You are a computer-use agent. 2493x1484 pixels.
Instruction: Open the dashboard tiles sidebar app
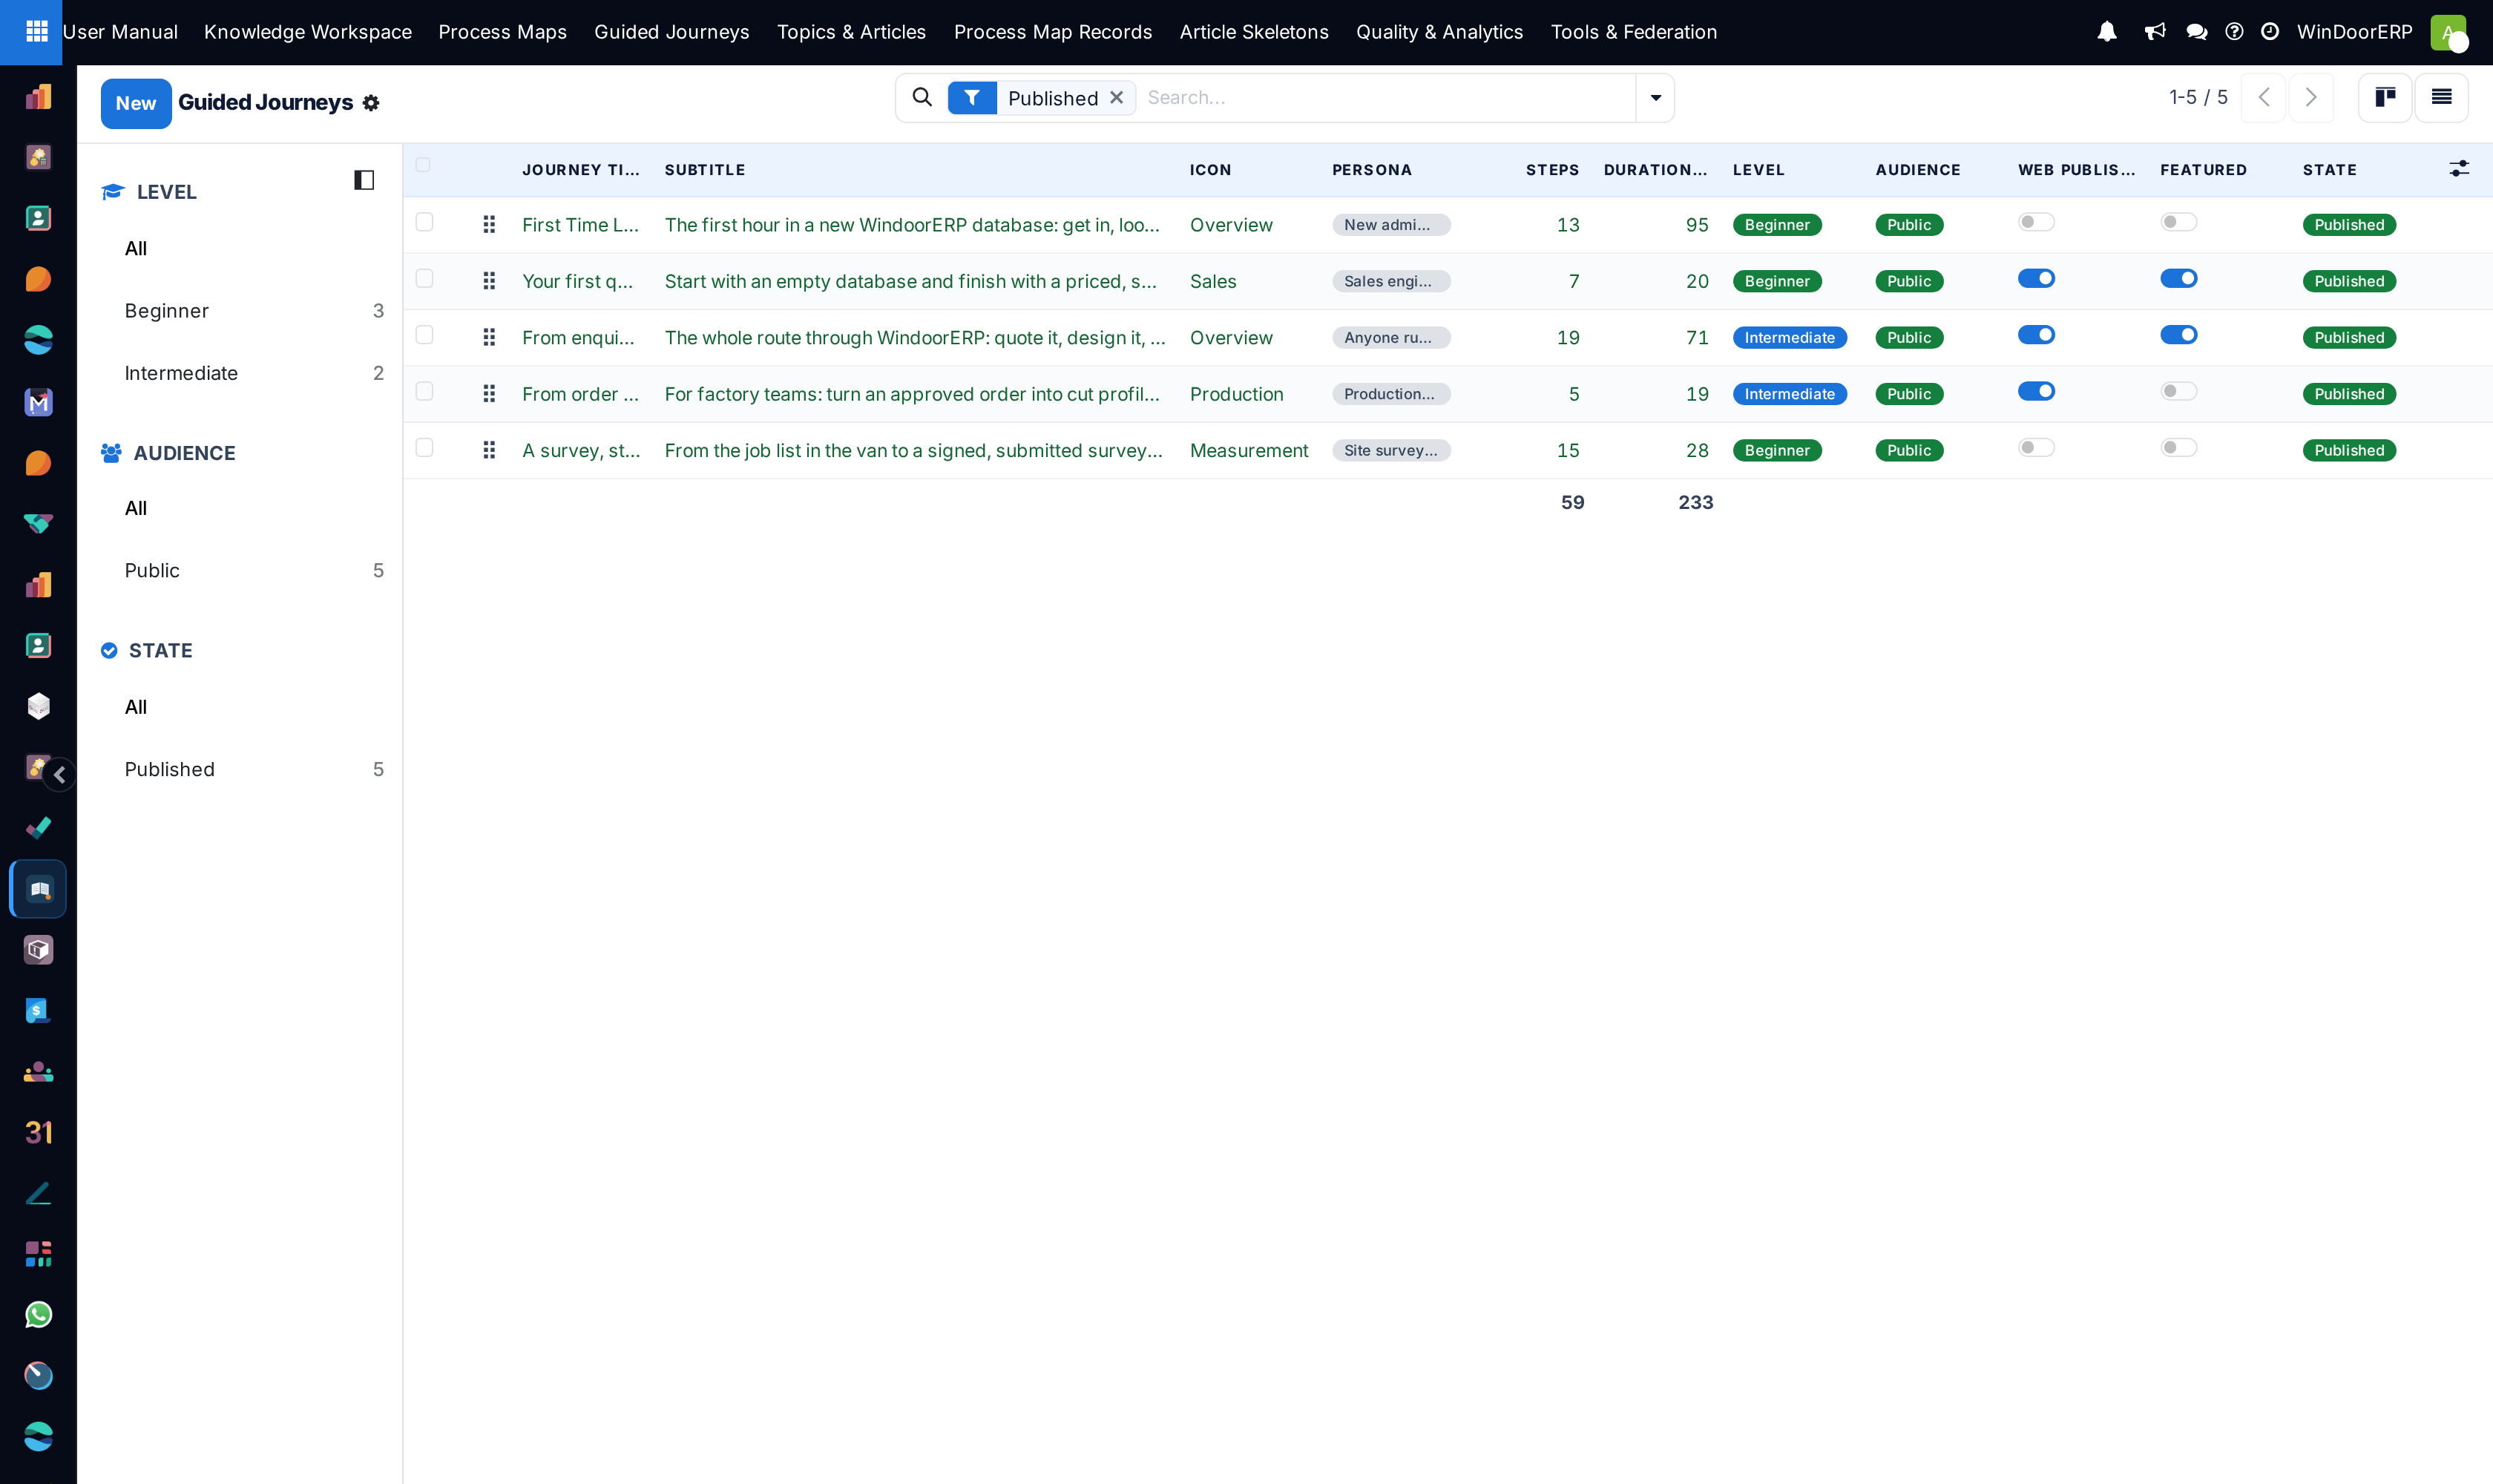click(38, 1253)
